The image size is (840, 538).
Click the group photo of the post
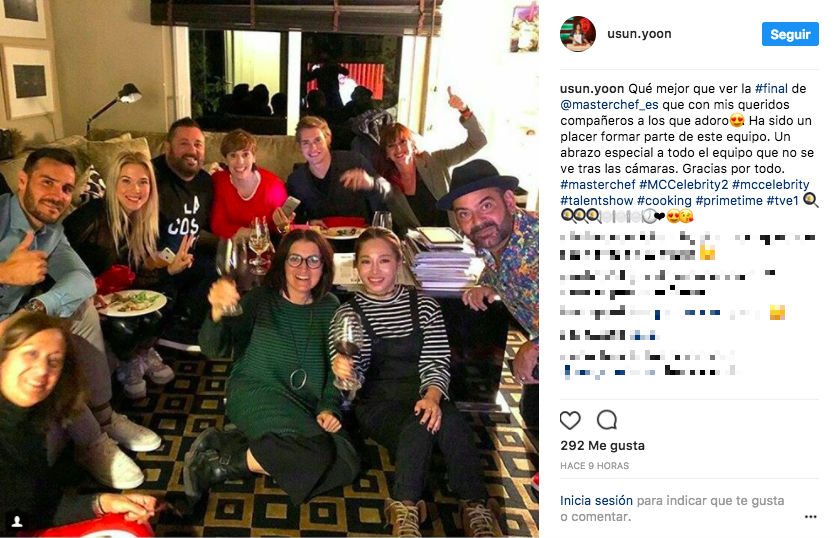[269, 269]
